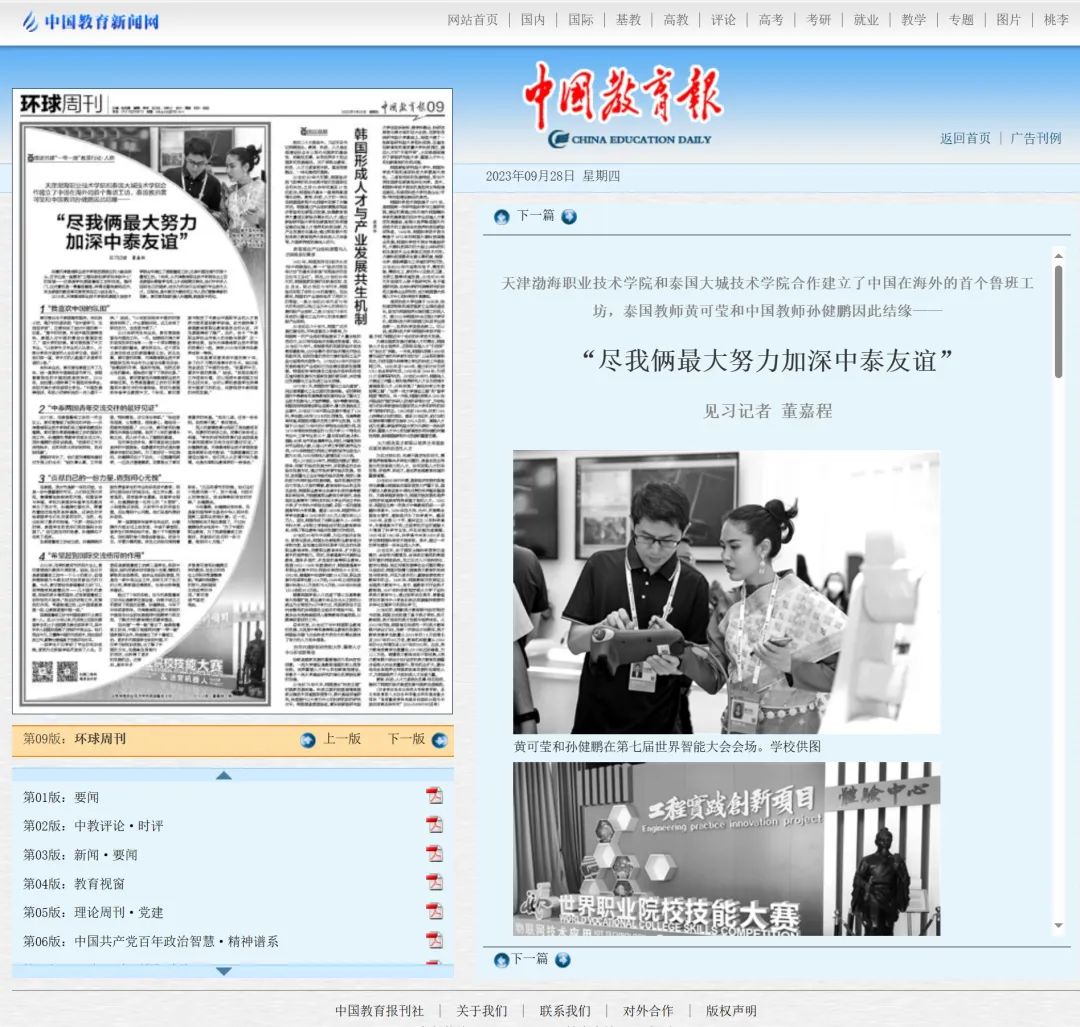Click the newspaper page 09 thumbnail
The width and height of the screenshot is (1080, 1027).
tap(232, 400)
